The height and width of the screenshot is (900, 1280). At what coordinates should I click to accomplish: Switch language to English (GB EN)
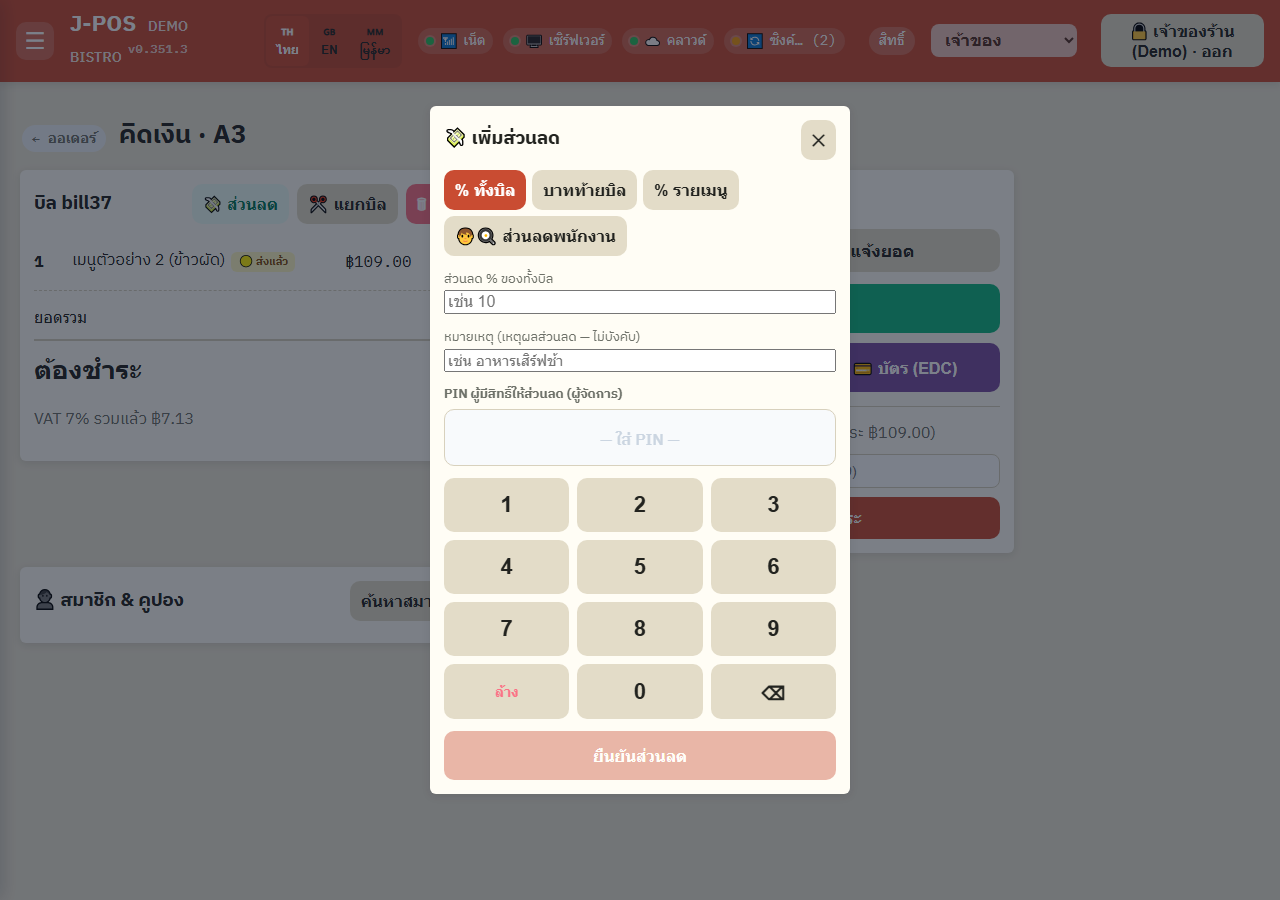(329, 41)
